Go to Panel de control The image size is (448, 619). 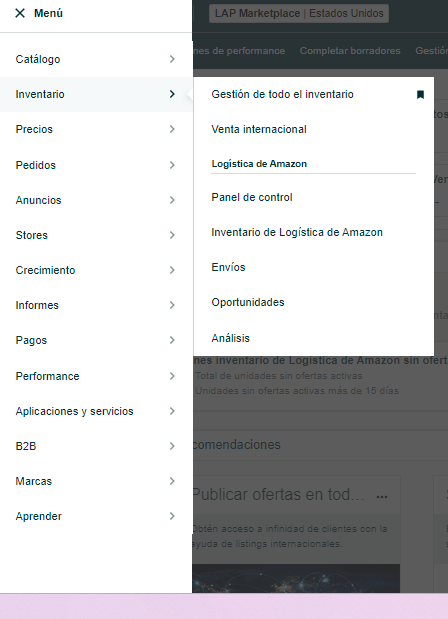coord(252,197)
